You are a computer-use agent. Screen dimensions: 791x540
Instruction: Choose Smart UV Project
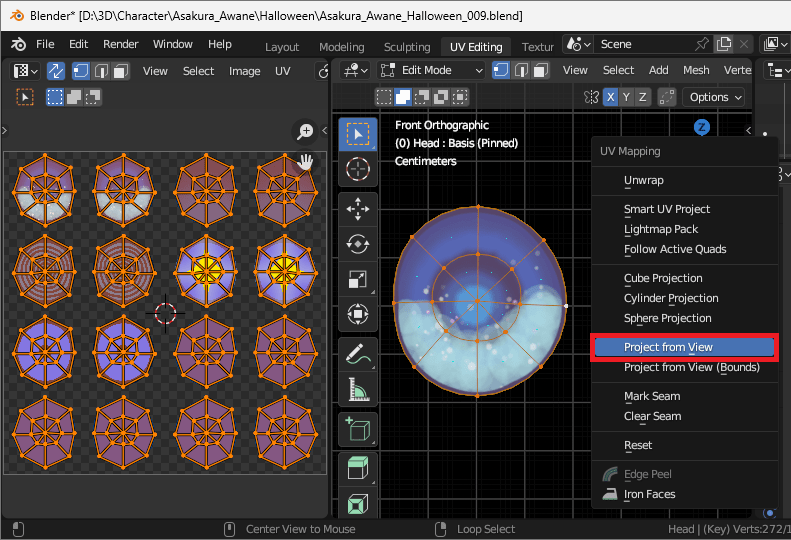click(x=667, y=209)
